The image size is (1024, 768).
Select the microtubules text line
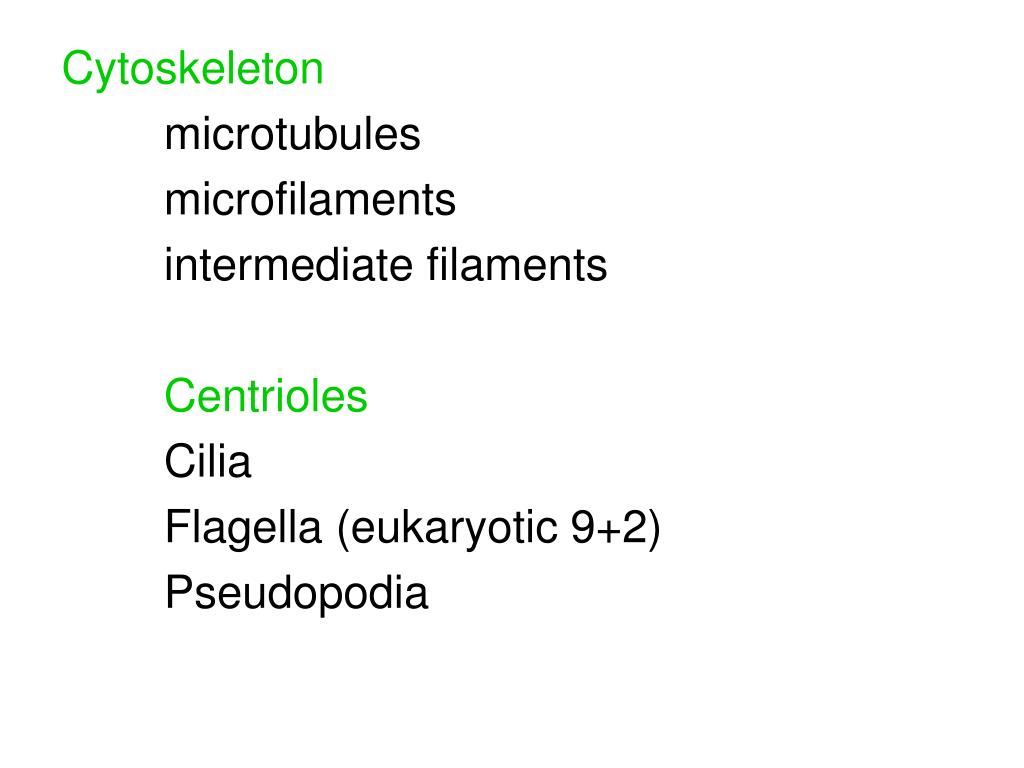pyautogui.click(x=292, y=135)
